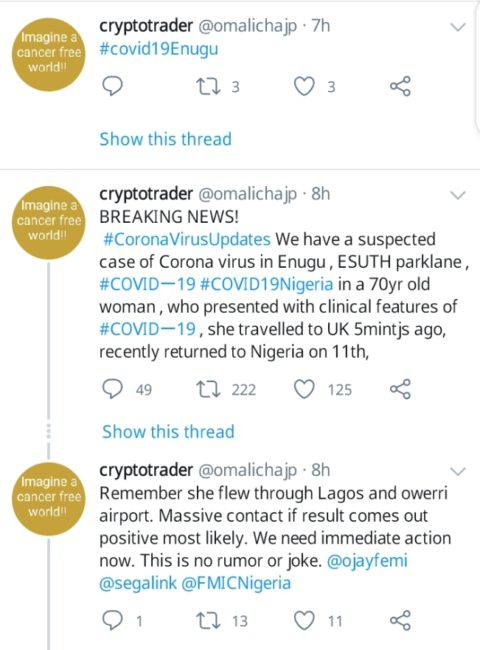The image size is (480, 650).
Task: Open Show this thread under the BREAKING NEWS tweet
Action: coord(168,432)
